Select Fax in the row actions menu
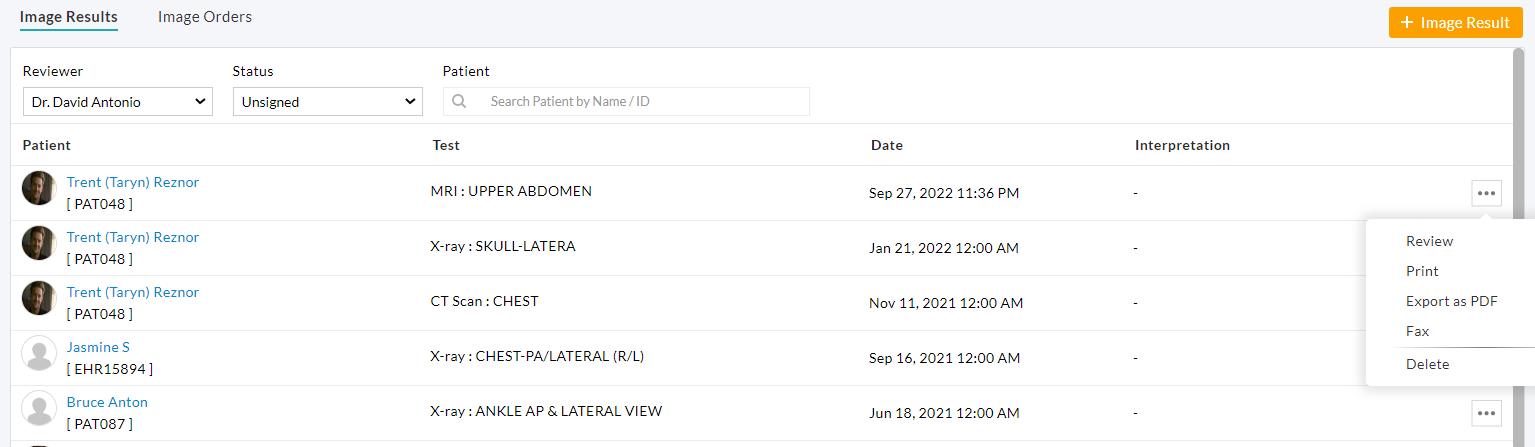The image size is (1535, 447). point(1417,331)
